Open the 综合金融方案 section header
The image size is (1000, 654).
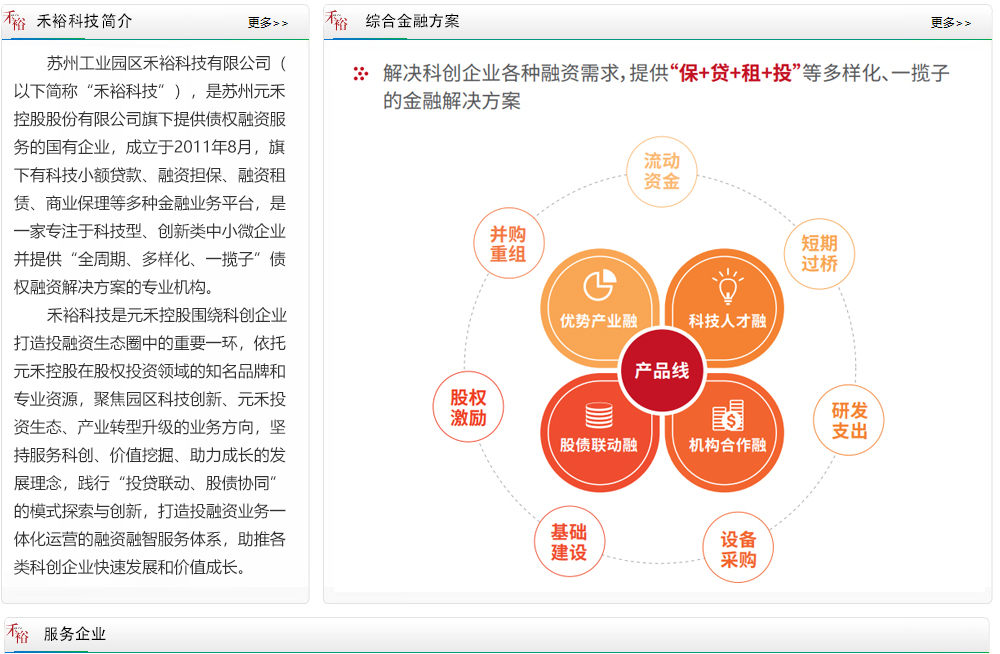412,22
